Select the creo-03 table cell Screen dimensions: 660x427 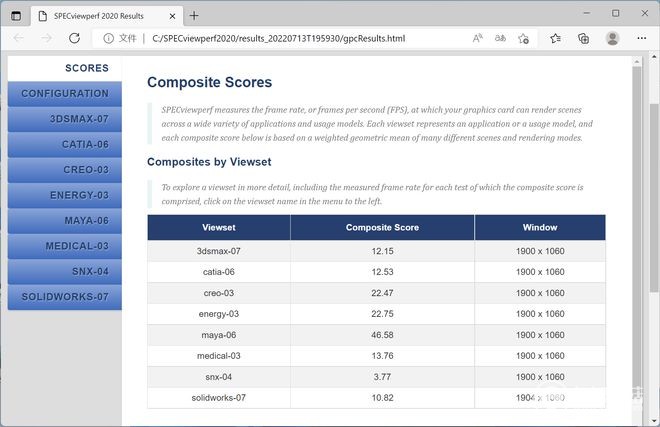click(219, 293)
